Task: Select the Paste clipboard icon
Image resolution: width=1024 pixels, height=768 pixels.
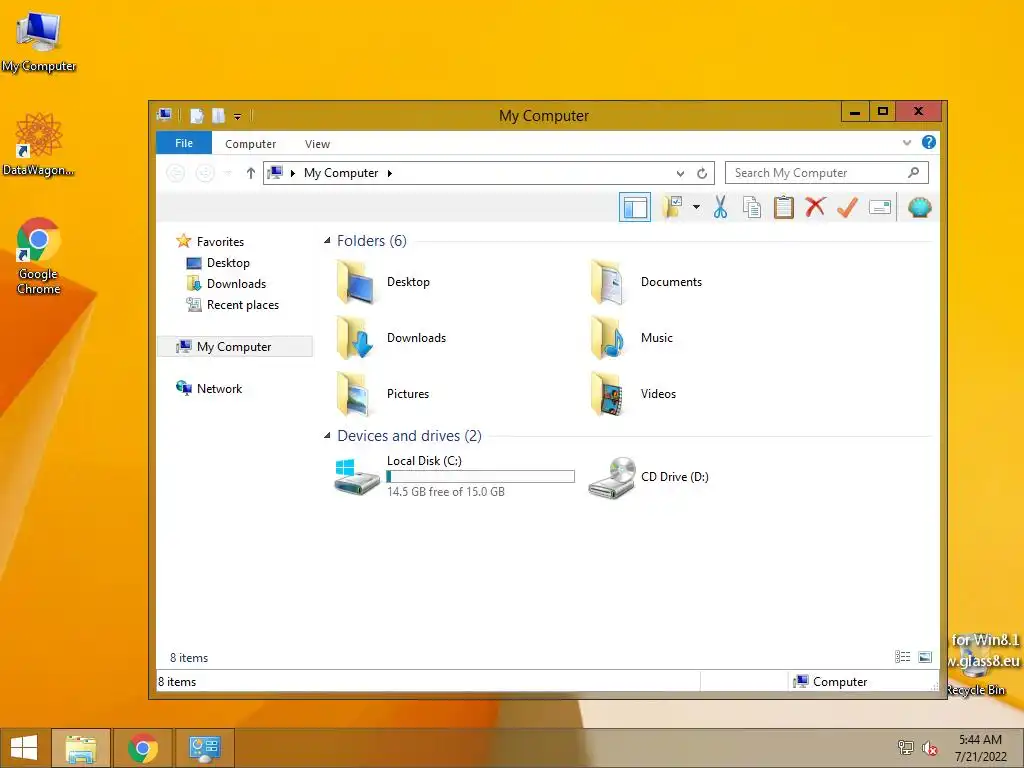Action: pos(784,208)
